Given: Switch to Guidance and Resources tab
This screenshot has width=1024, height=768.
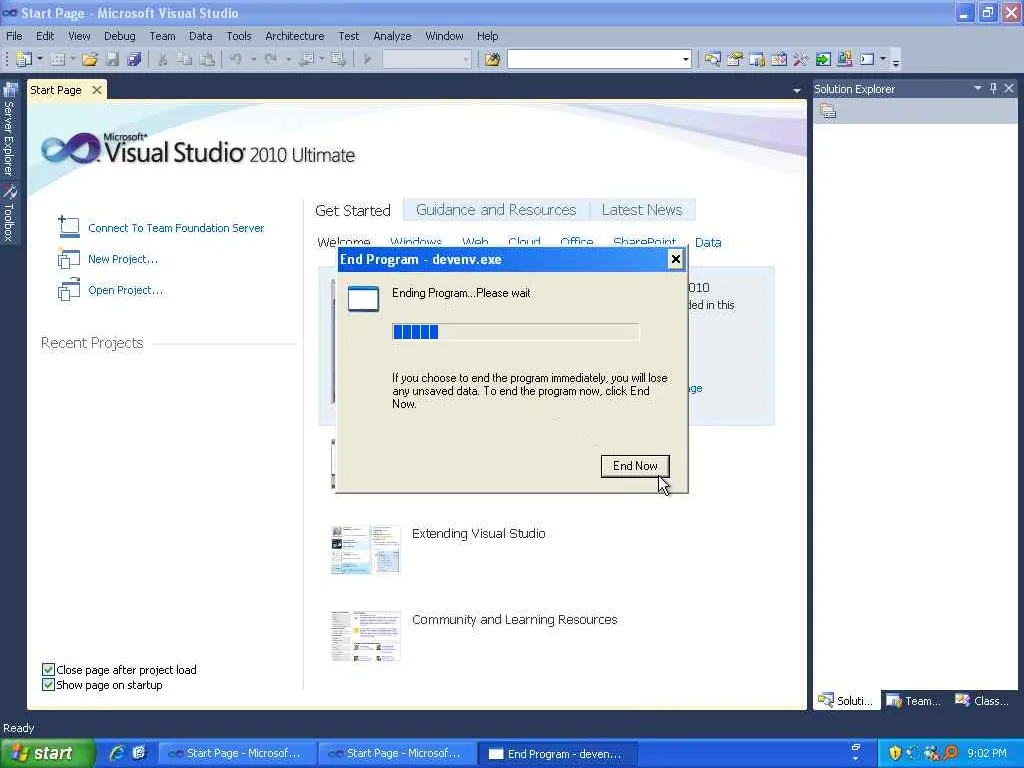Looking at the screenshot, I should click(x=496, y=210).
